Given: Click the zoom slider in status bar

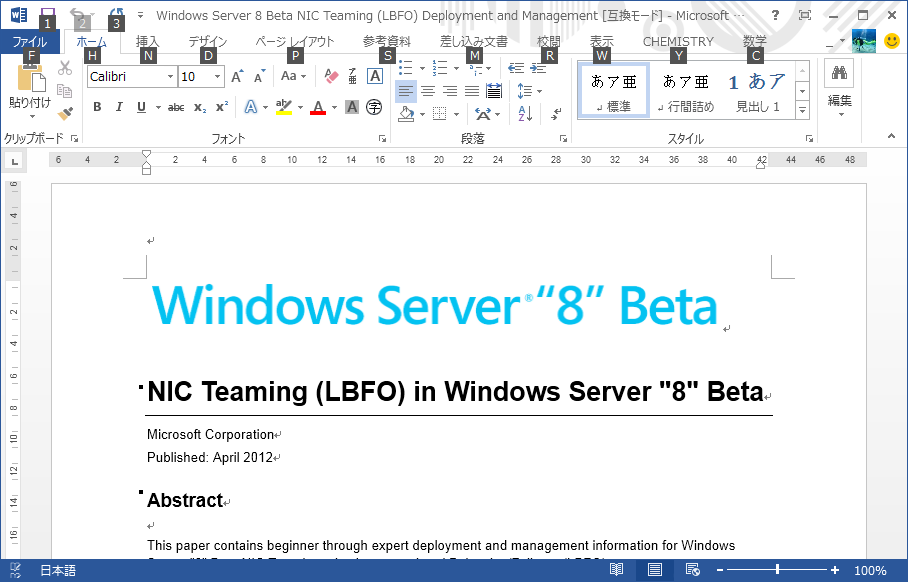Looking at the screenshot, I should click(776, 570).
